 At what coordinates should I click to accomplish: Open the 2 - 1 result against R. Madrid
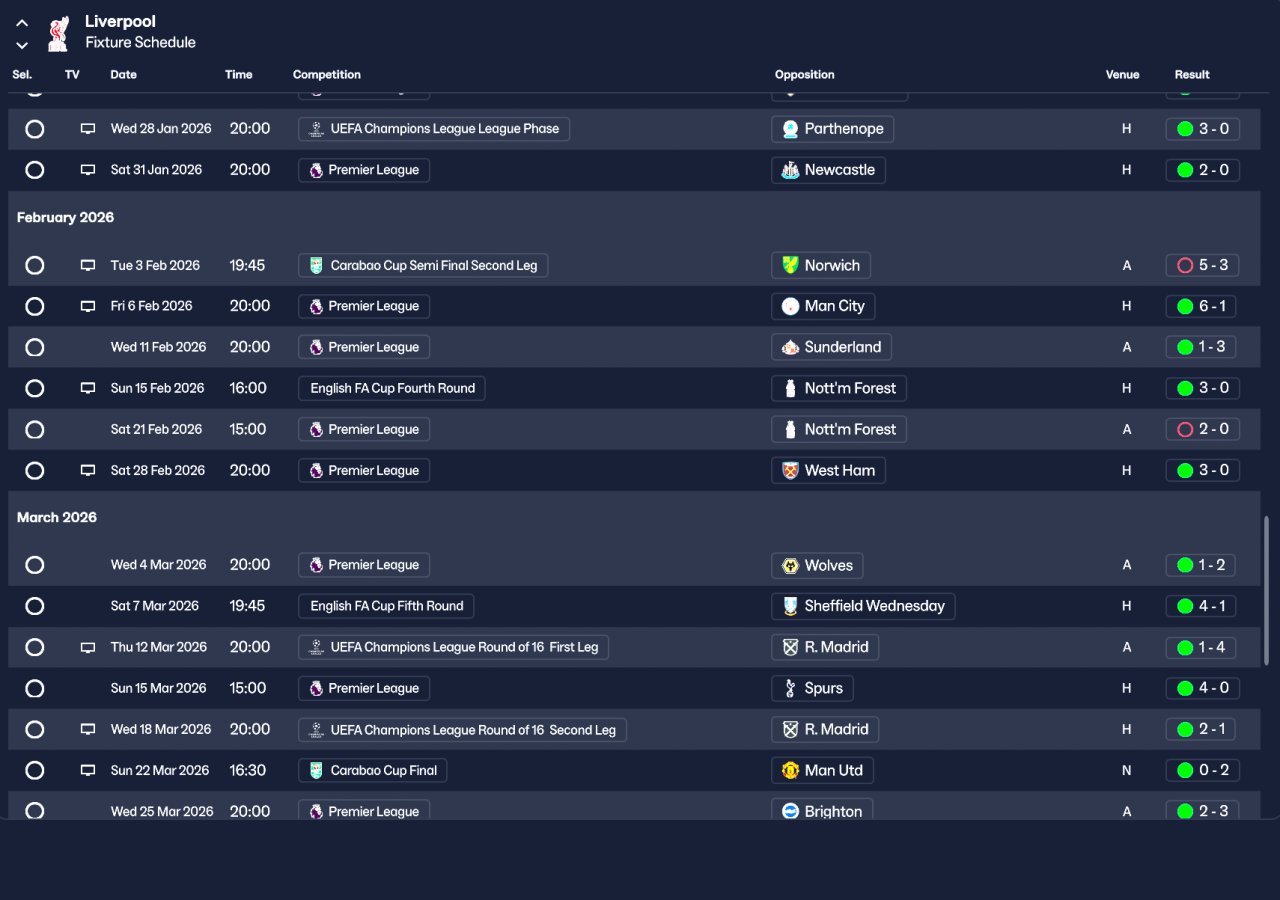[1202, 729]
